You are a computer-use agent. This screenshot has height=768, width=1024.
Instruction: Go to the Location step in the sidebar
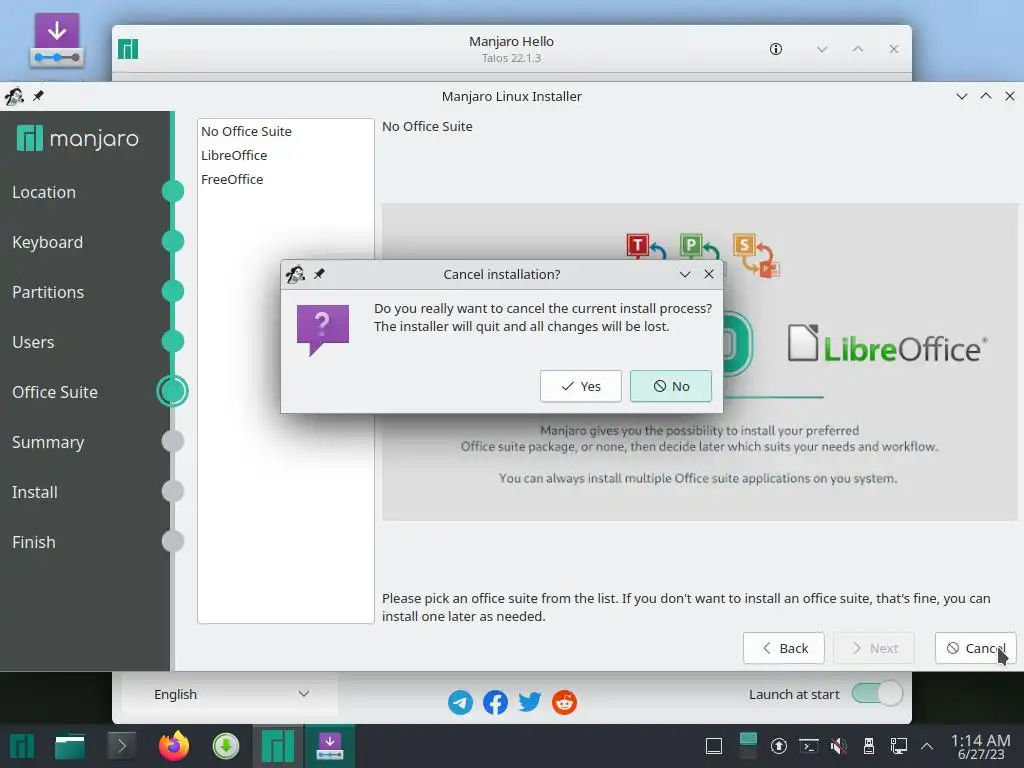click(44, 192)
